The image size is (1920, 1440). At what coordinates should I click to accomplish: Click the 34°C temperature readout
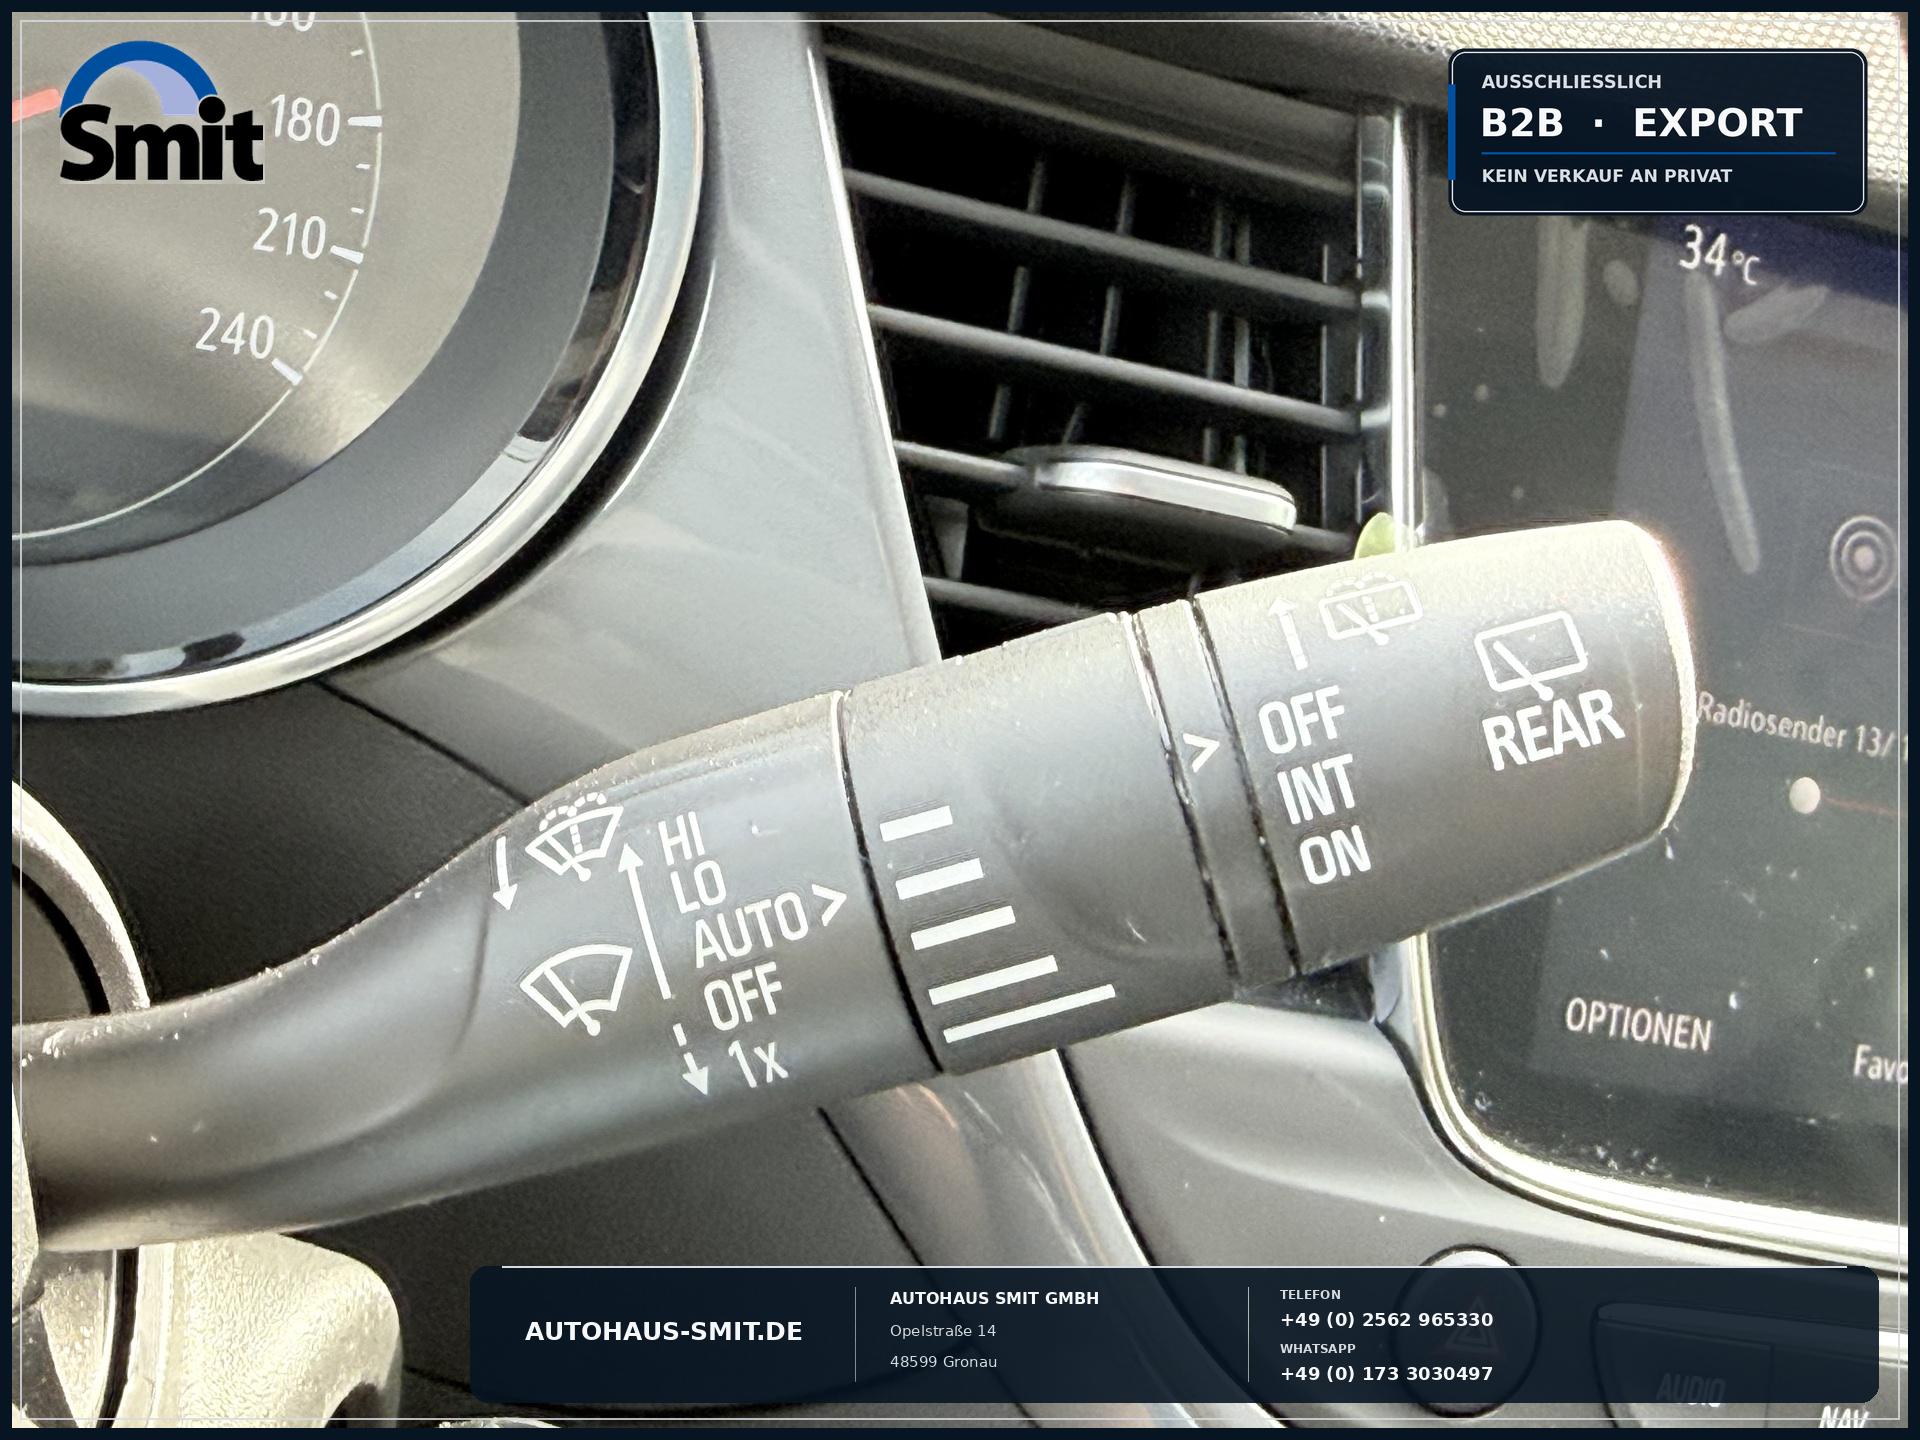coord(1718,255)
